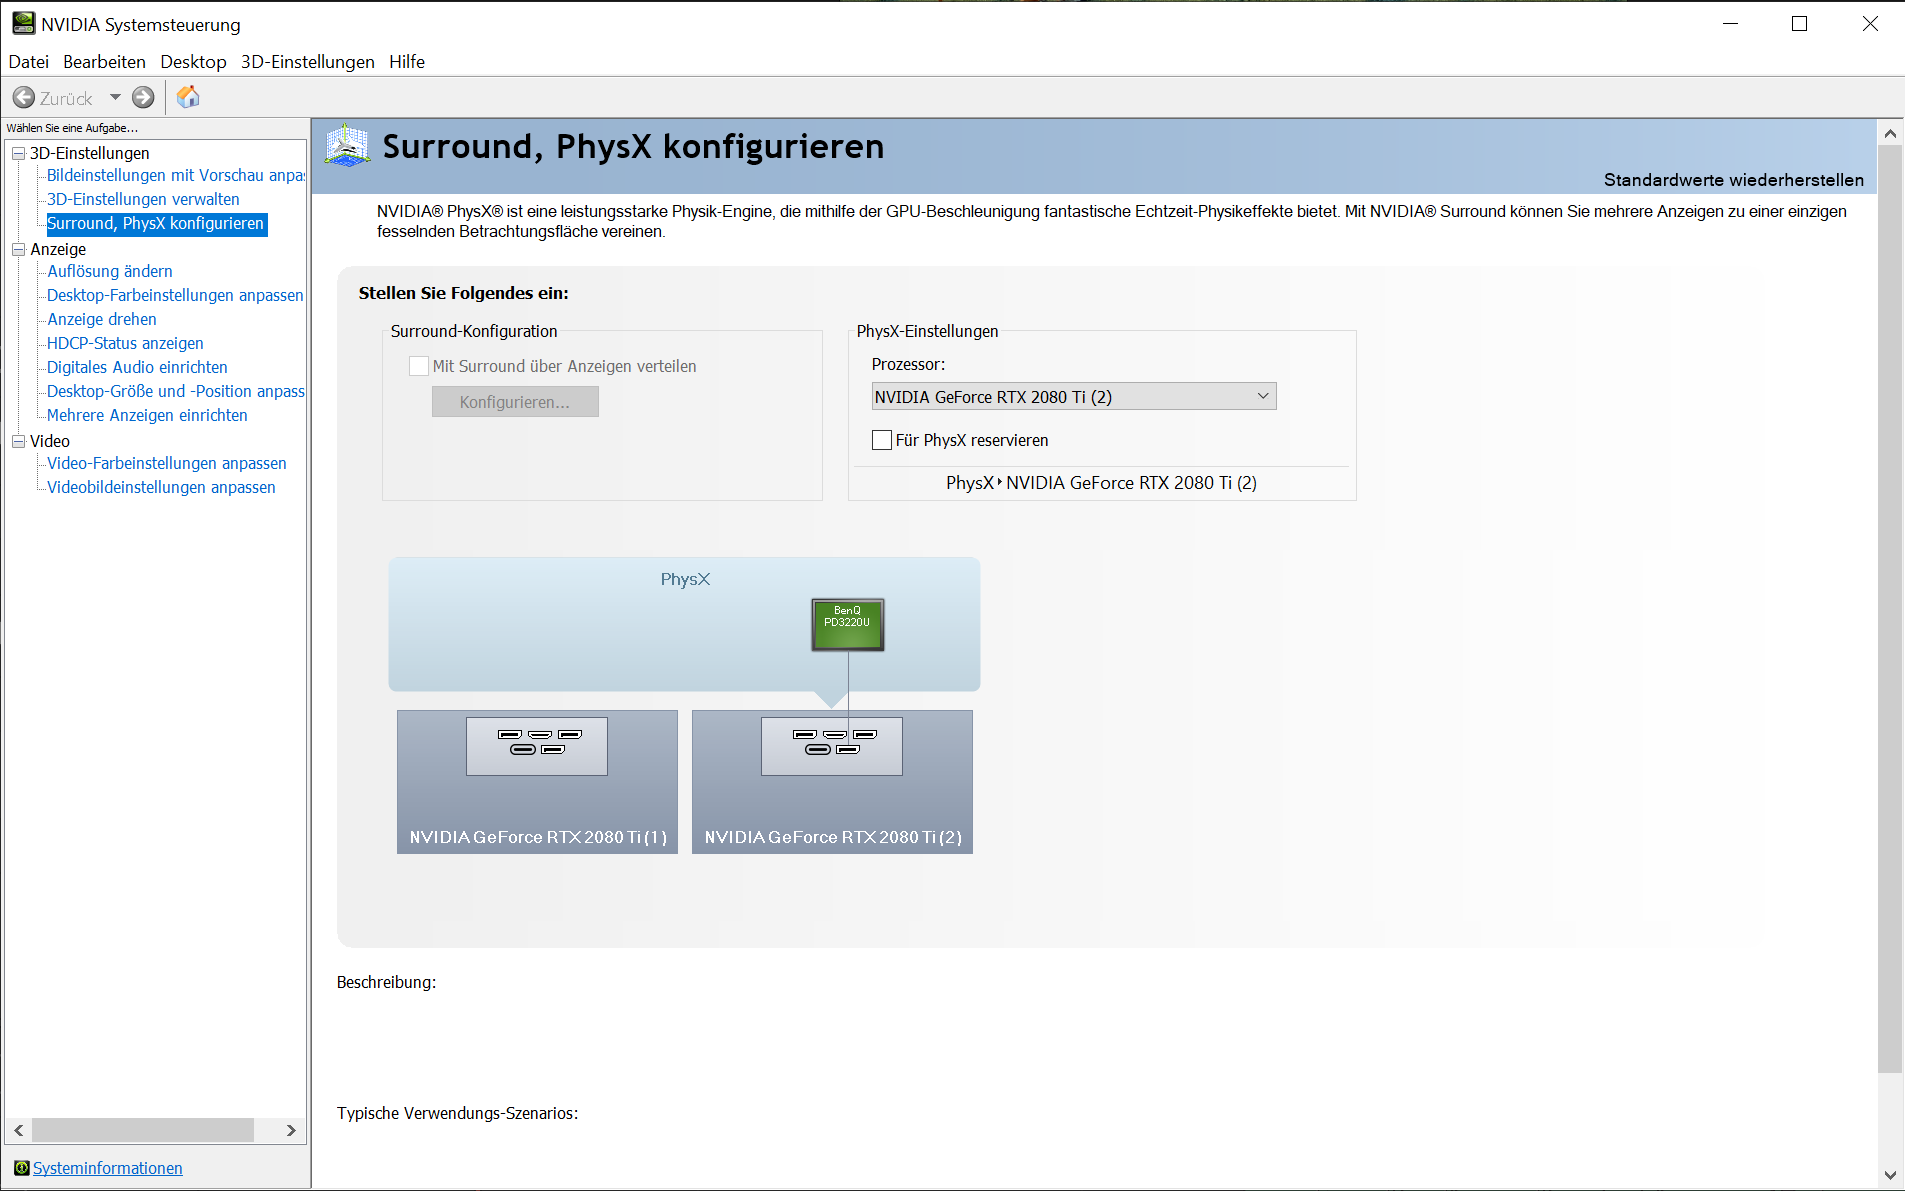Collapse the 3D-Einstellungen tree node

tap(18, 153)
